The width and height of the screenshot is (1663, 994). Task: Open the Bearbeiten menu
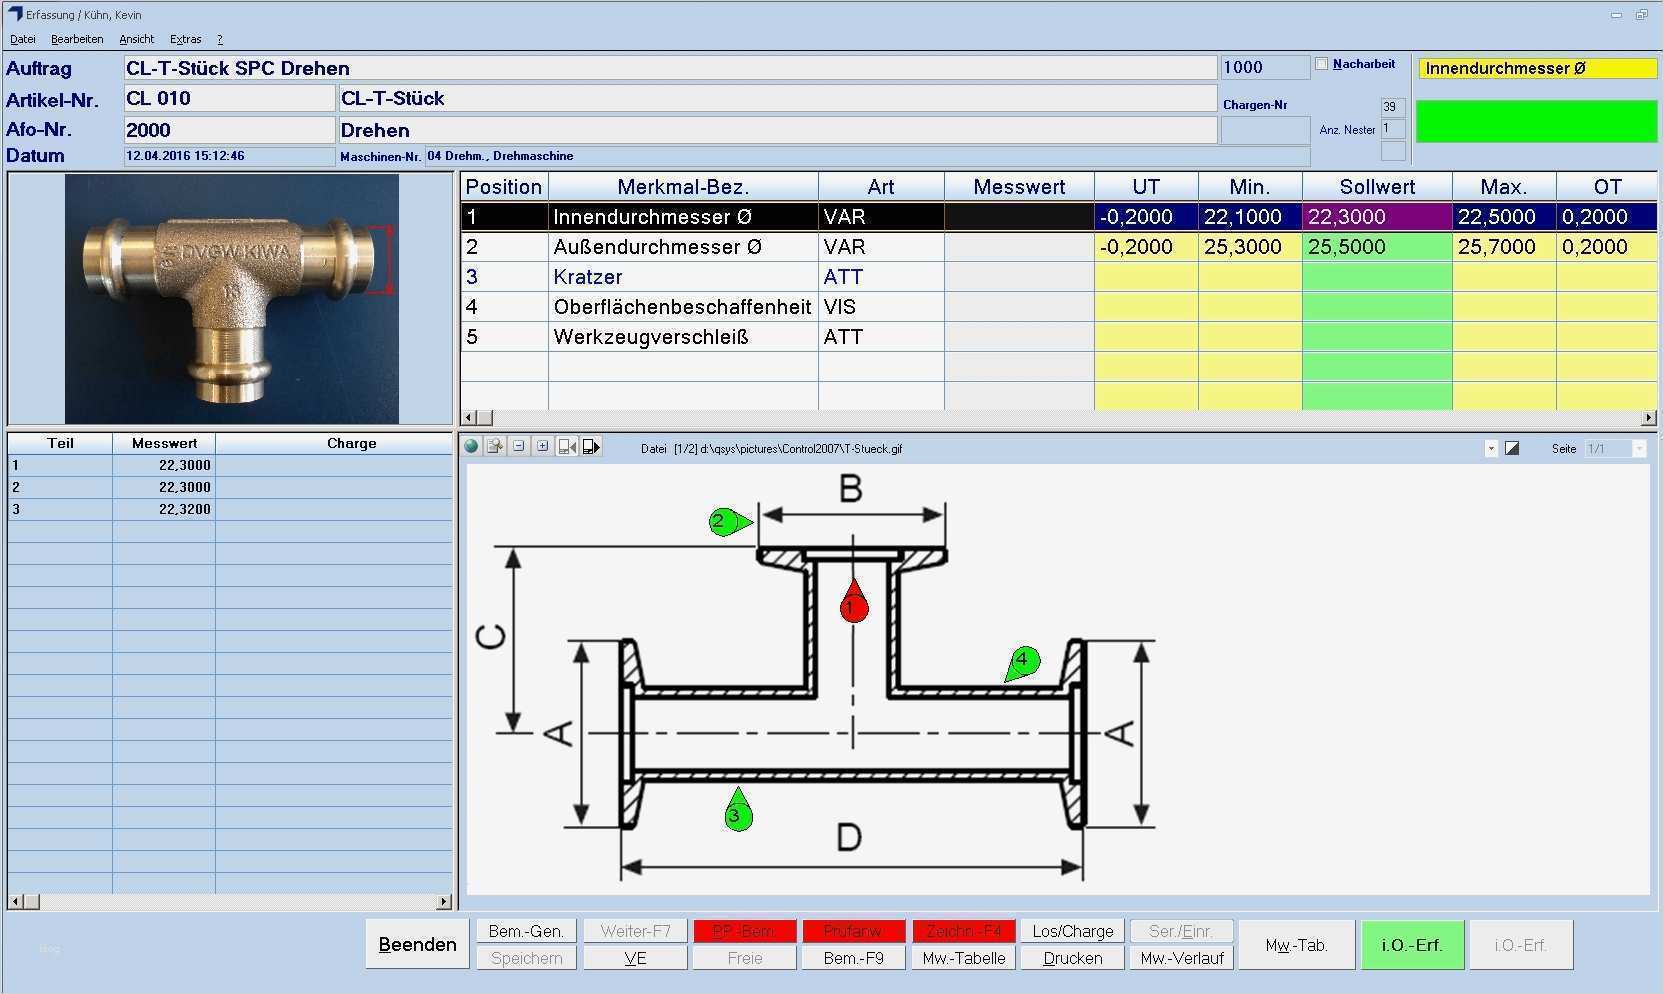(77, 39)
